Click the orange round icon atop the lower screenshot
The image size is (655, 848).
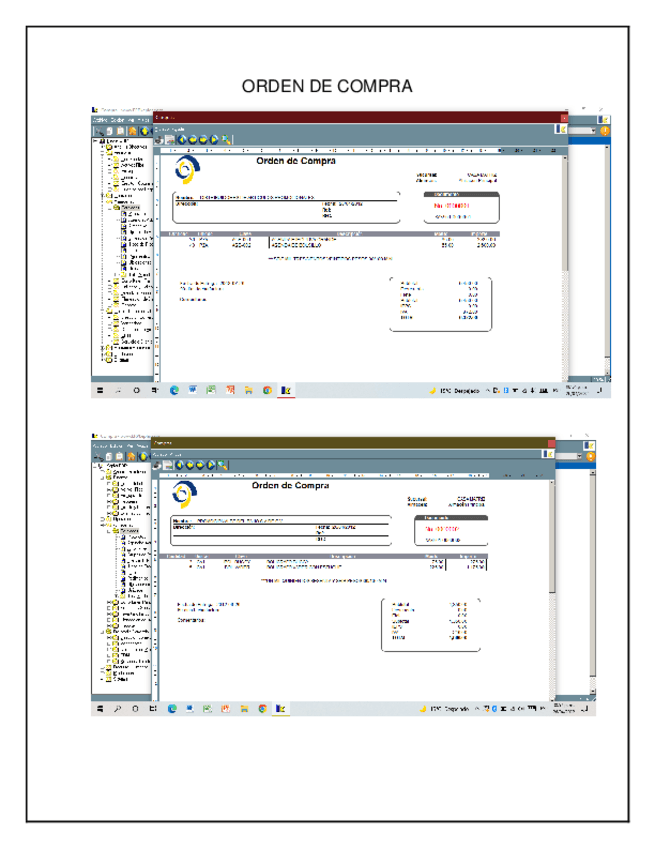click(x=590, y=456)
